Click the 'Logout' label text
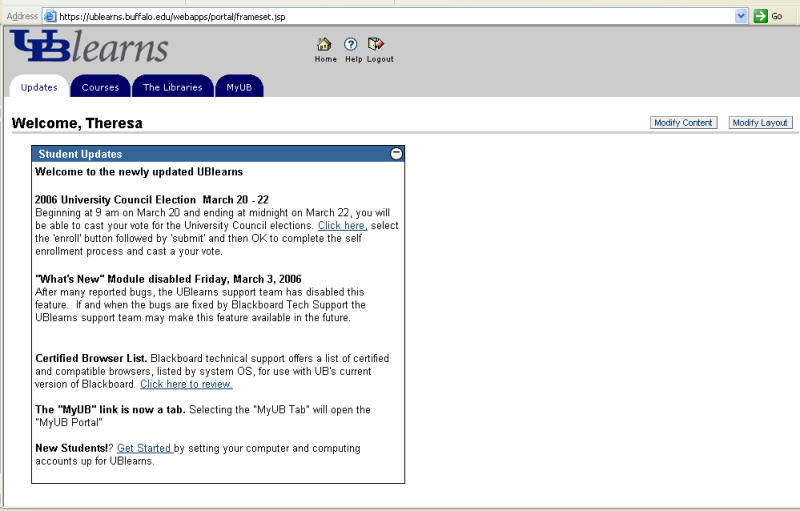 click(x=380, y=59)
